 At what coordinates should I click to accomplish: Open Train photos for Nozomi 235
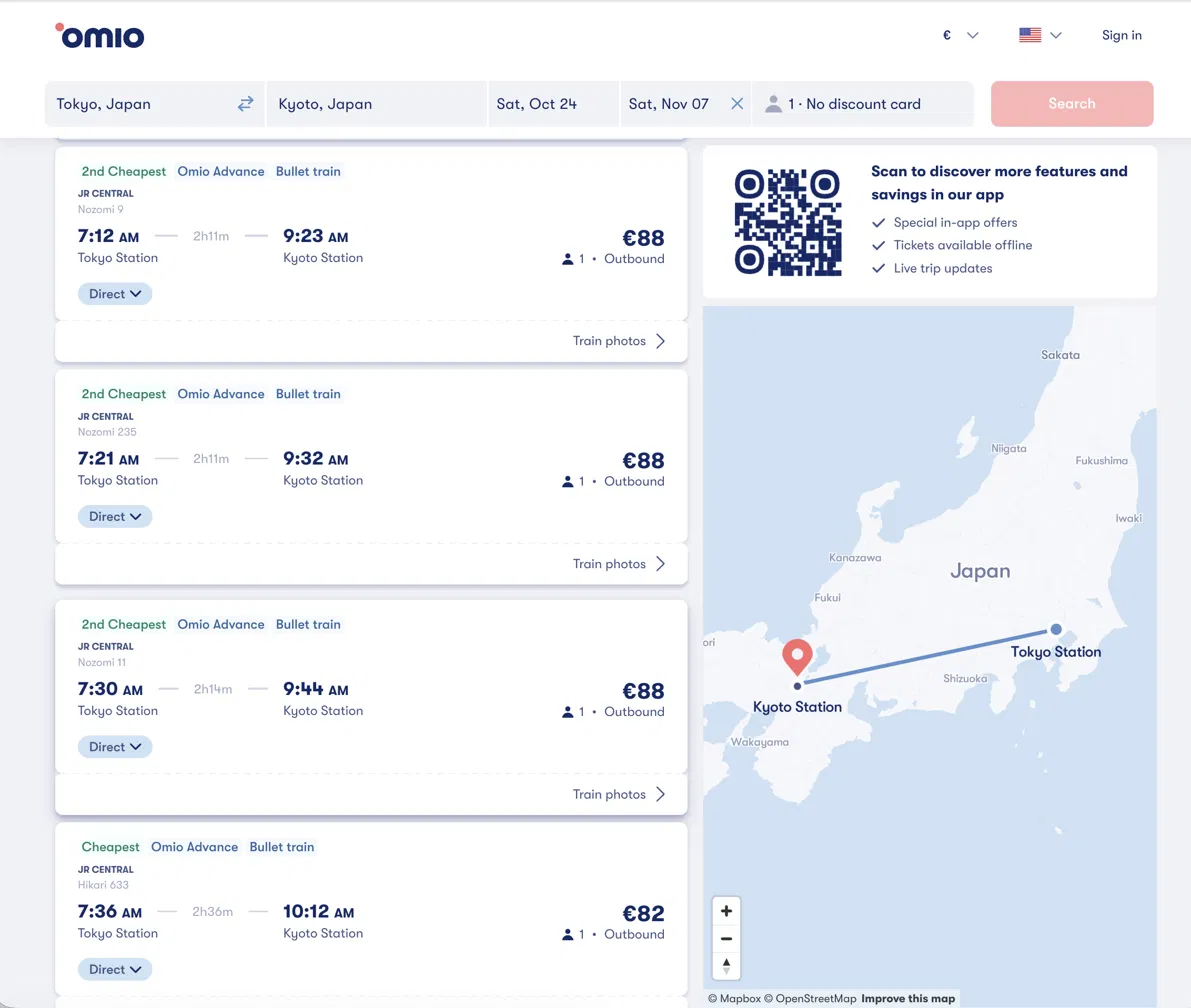(619, 564)
